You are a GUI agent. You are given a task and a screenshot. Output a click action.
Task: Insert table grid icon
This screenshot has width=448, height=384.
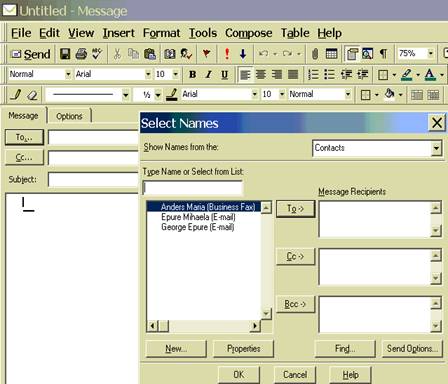point(331,54)
